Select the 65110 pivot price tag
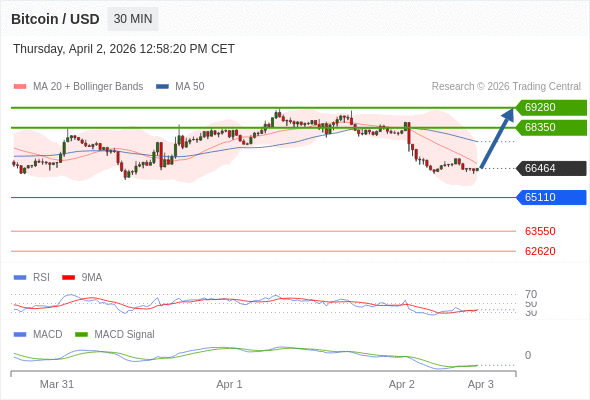 [x=551, y=197]
